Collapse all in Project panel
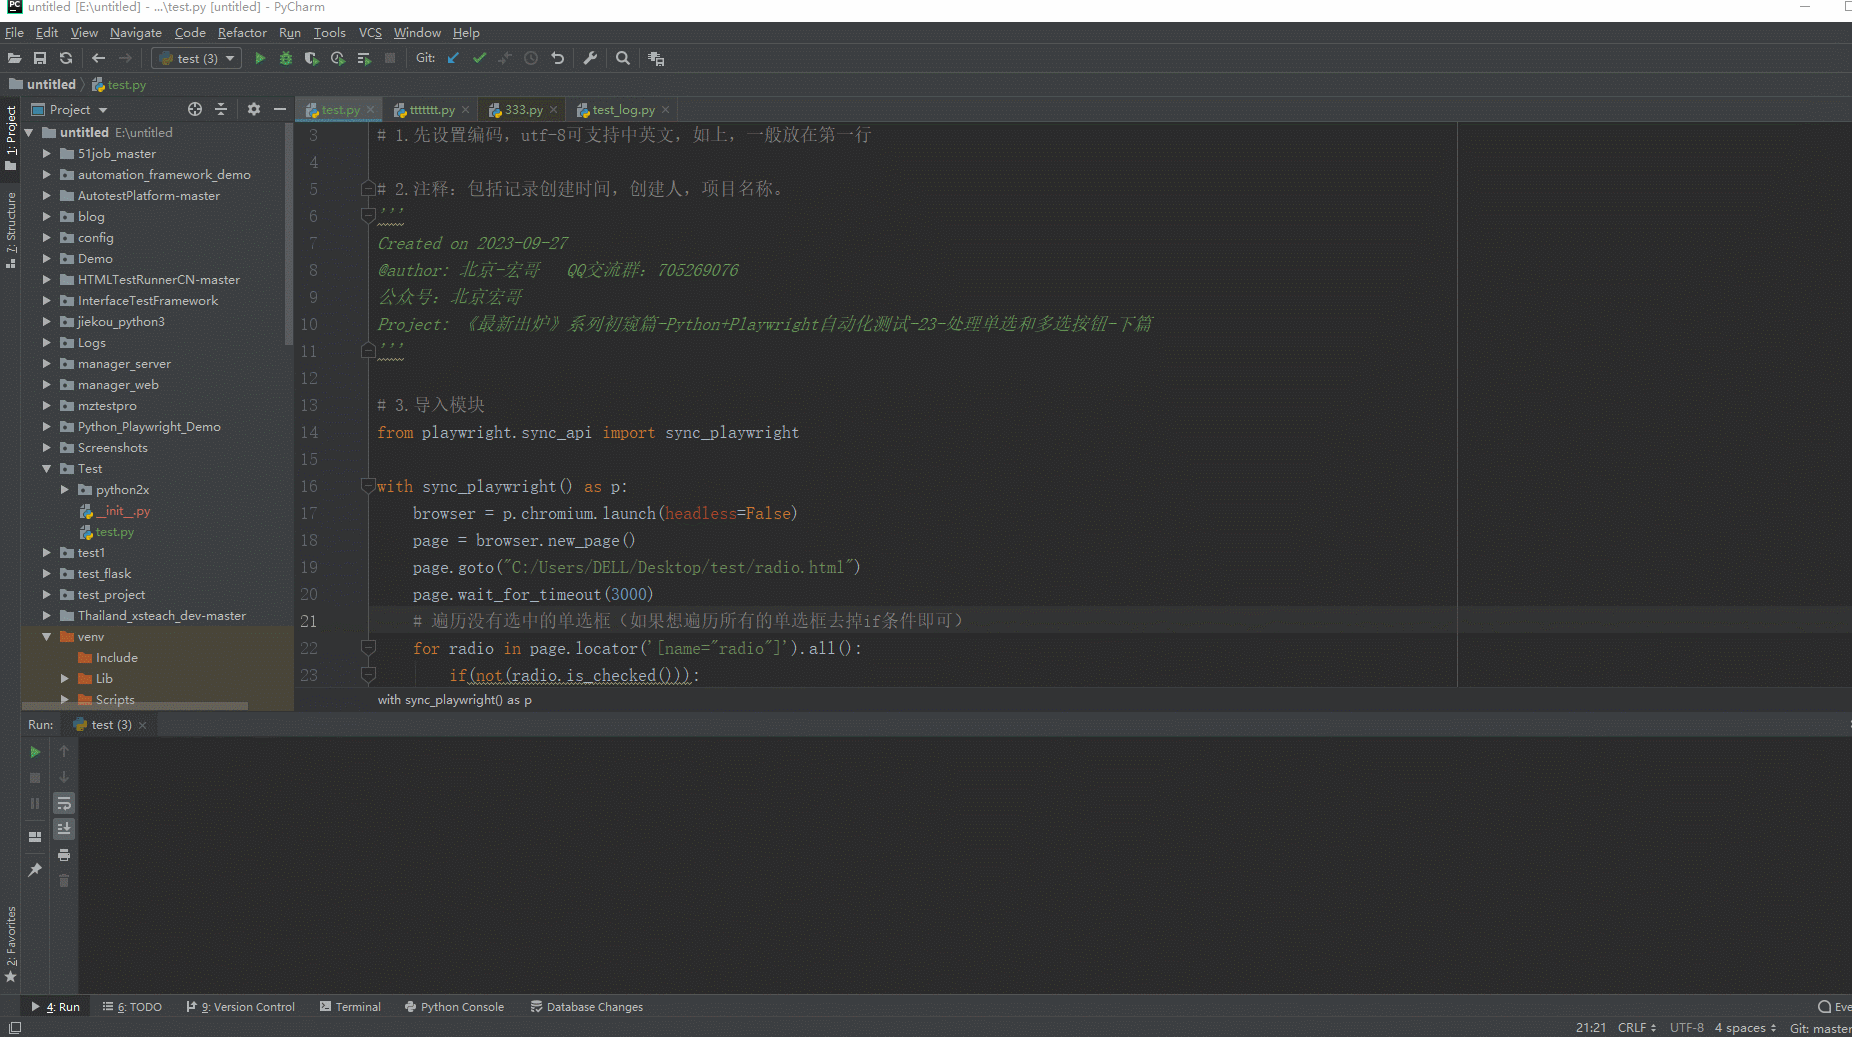Image resolution: width=1852 pixels, height=1037 pixels. tap(221, 109)
